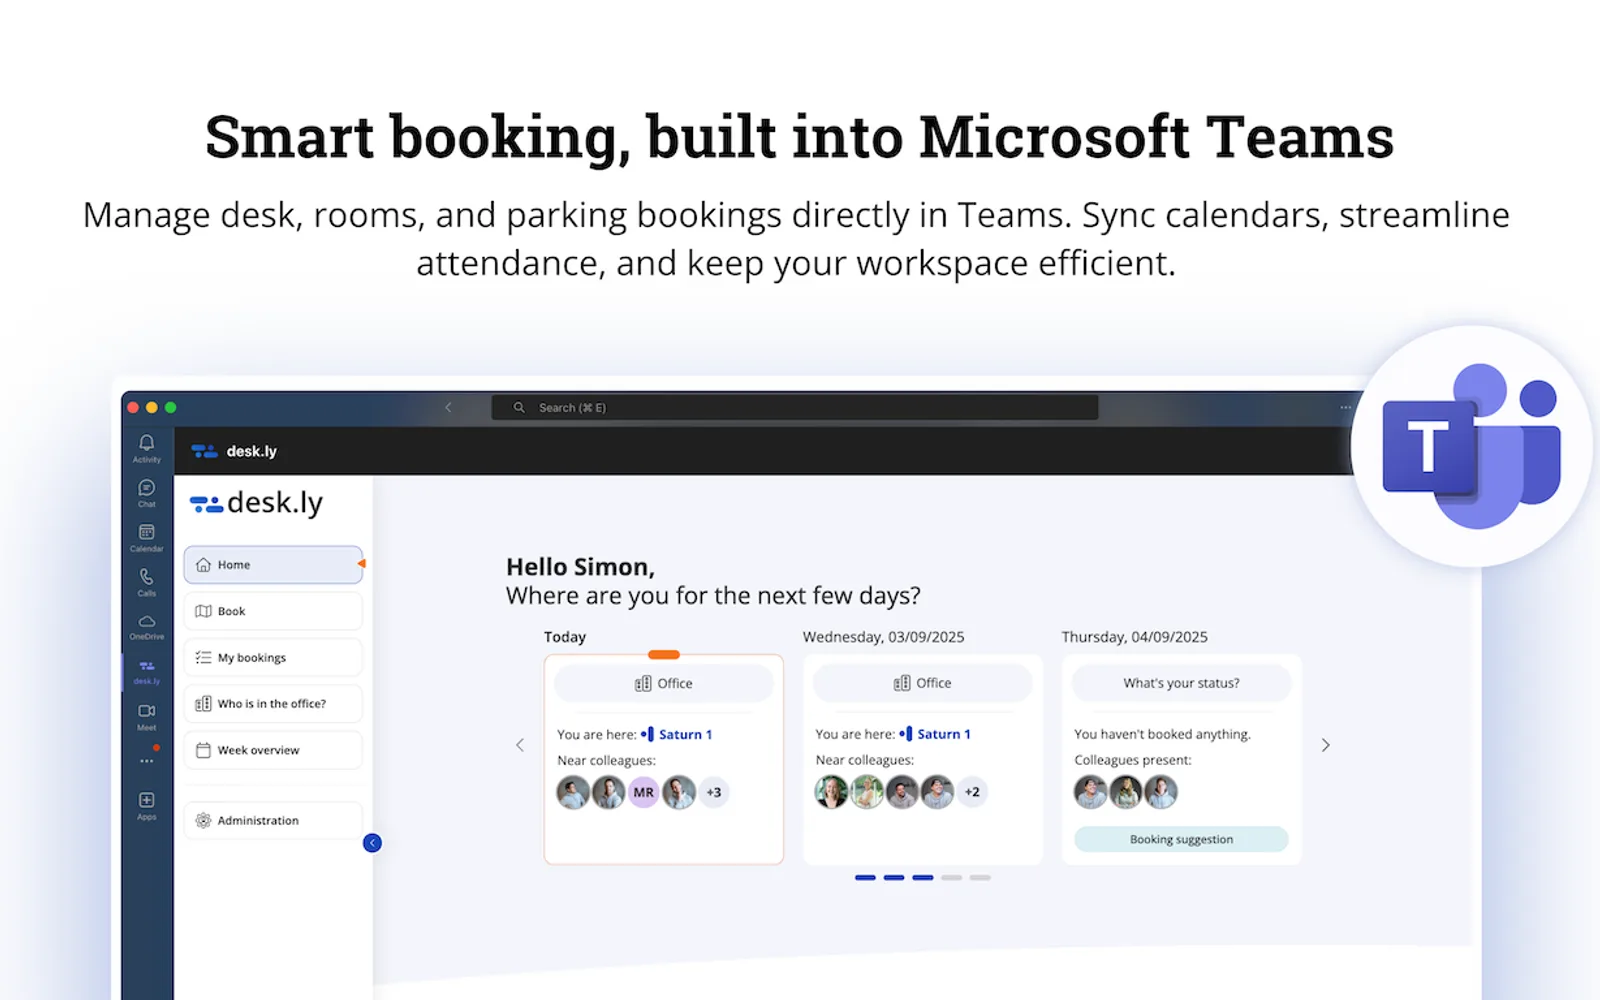This screenshot has width=1600, height=1000.
Task: Click the Teams search field
Action: click(x=795, y=407)
